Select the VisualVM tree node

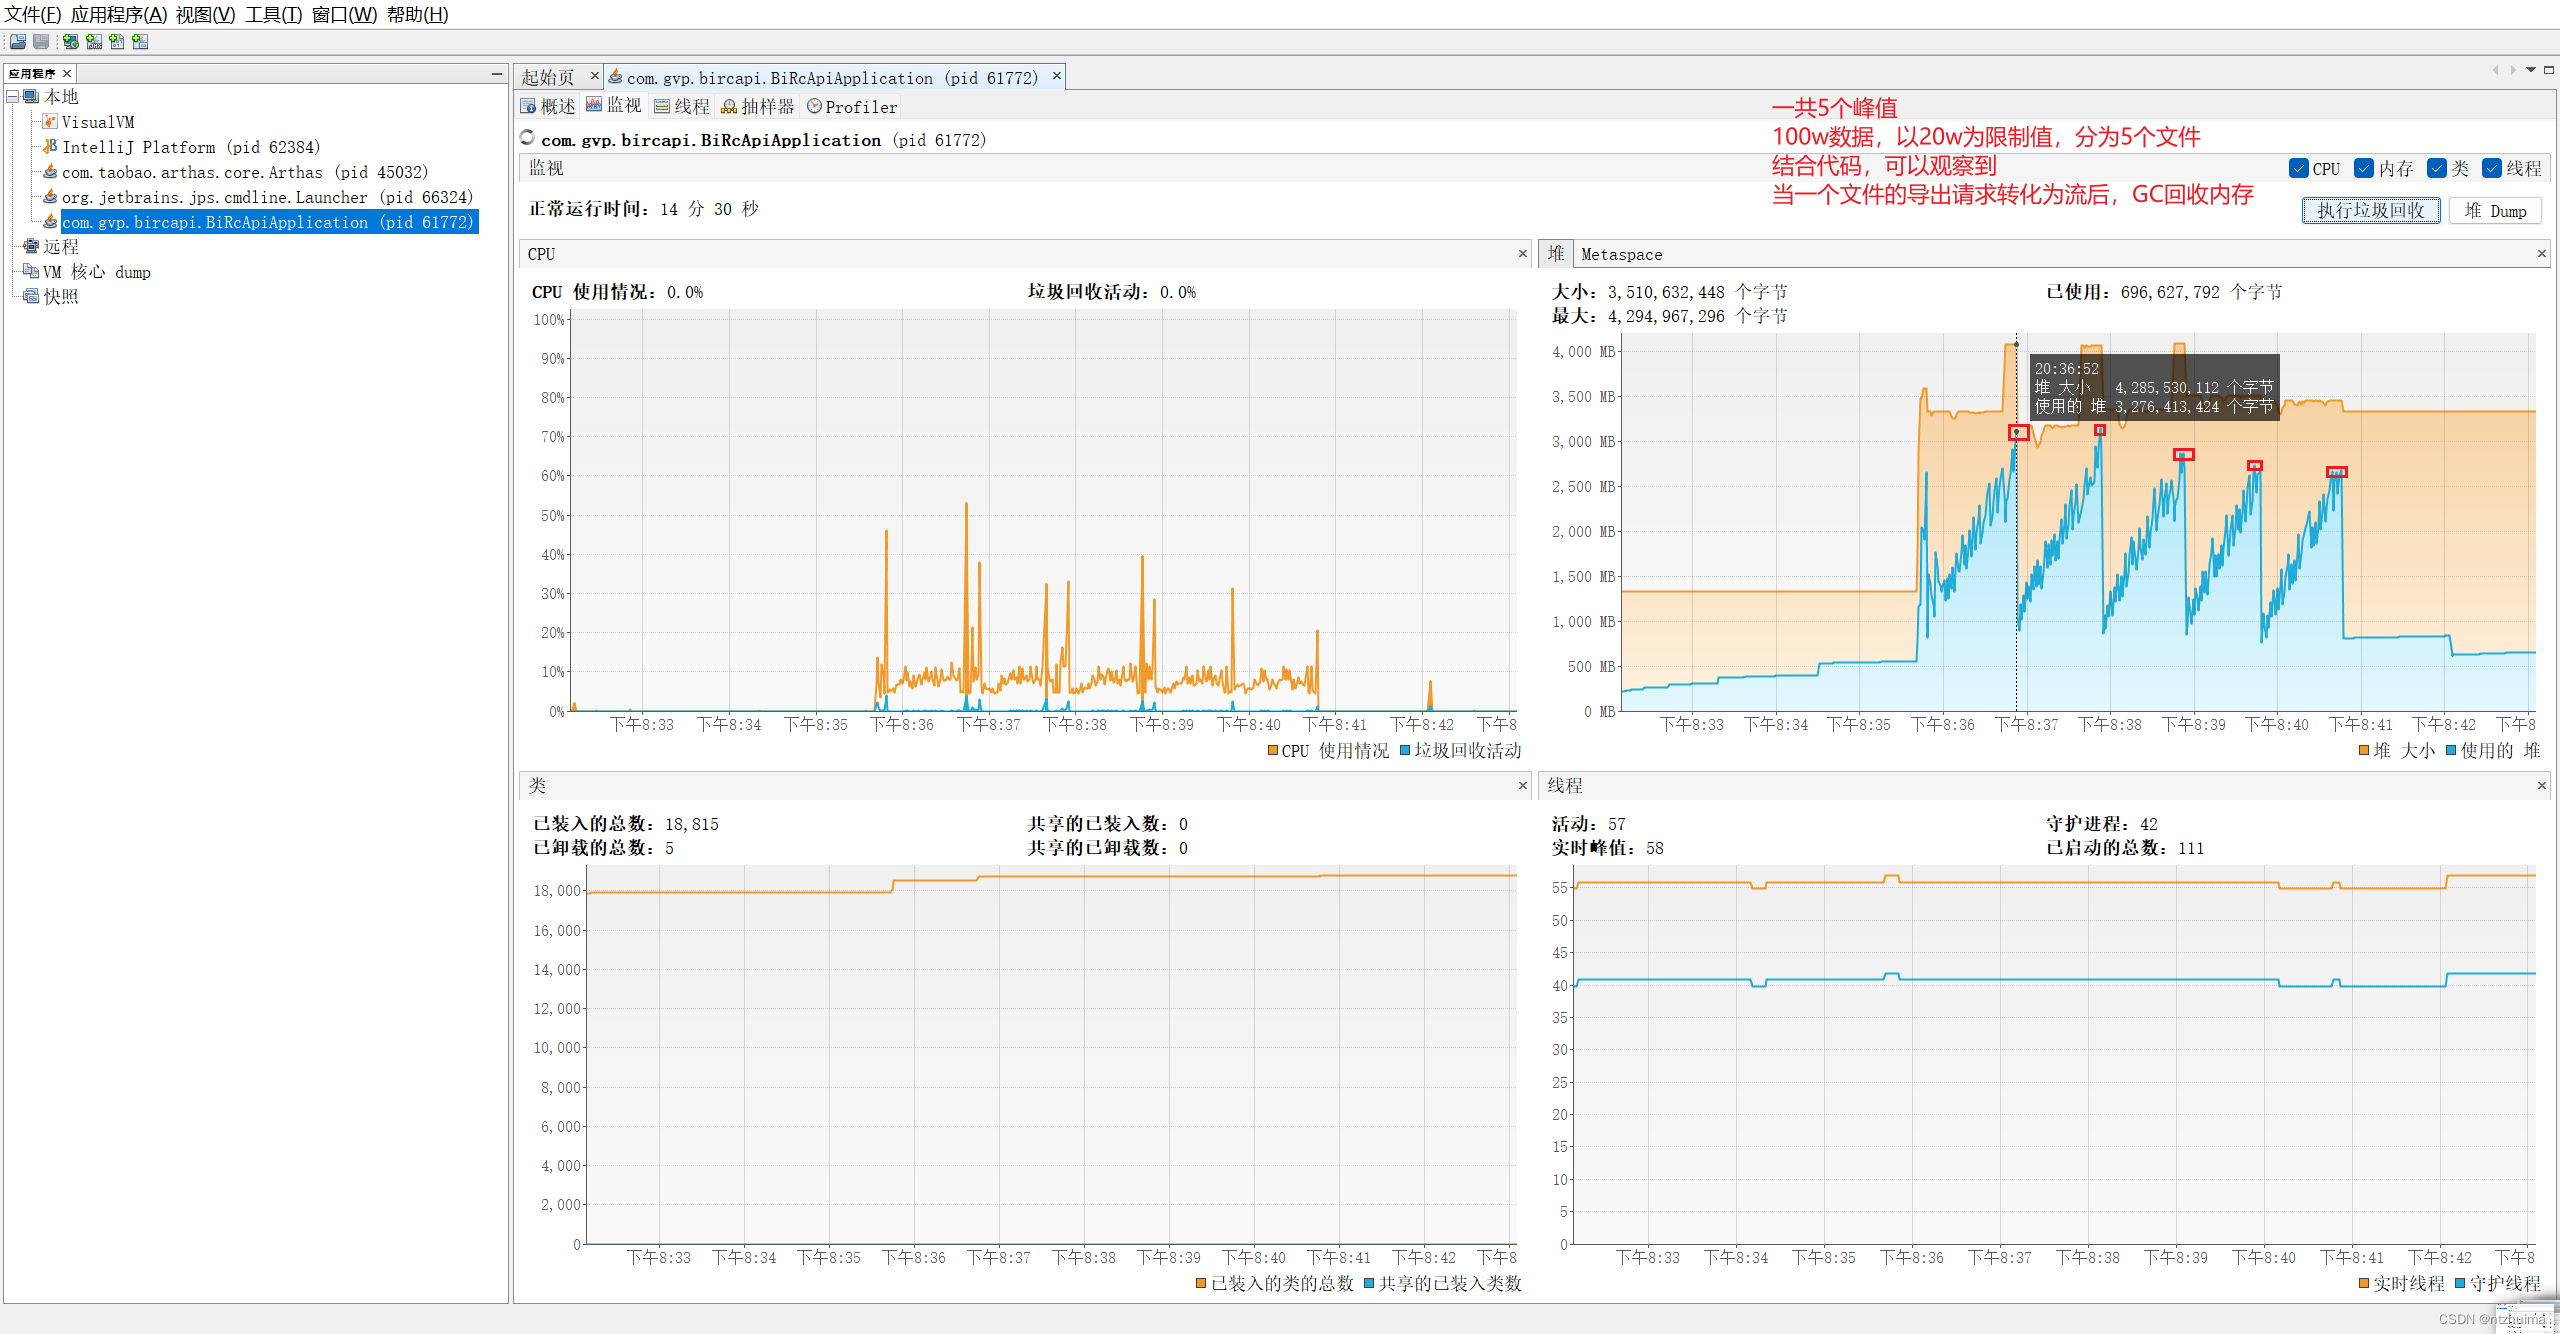97,122
